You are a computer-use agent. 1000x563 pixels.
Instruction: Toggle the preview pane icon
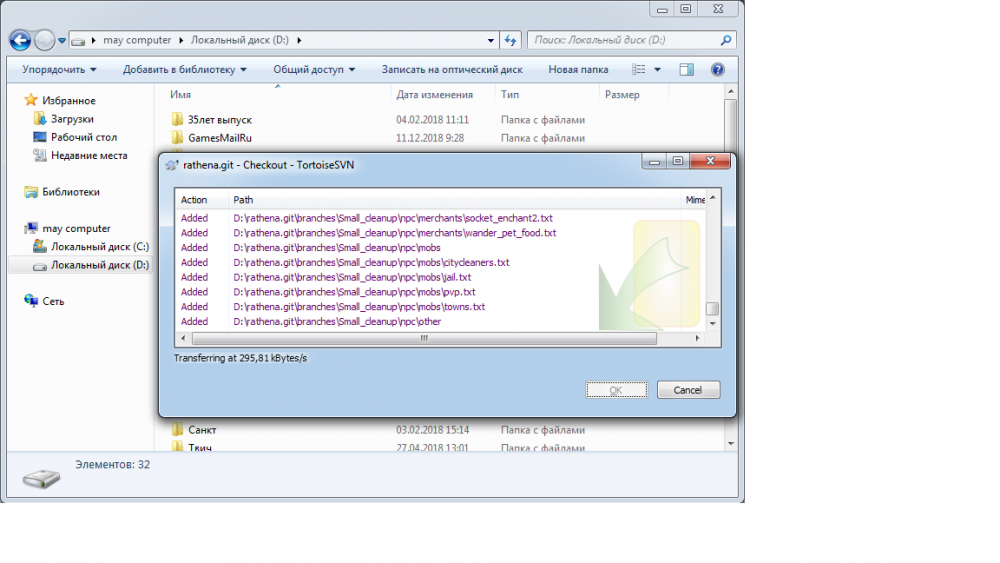point(687,70)
